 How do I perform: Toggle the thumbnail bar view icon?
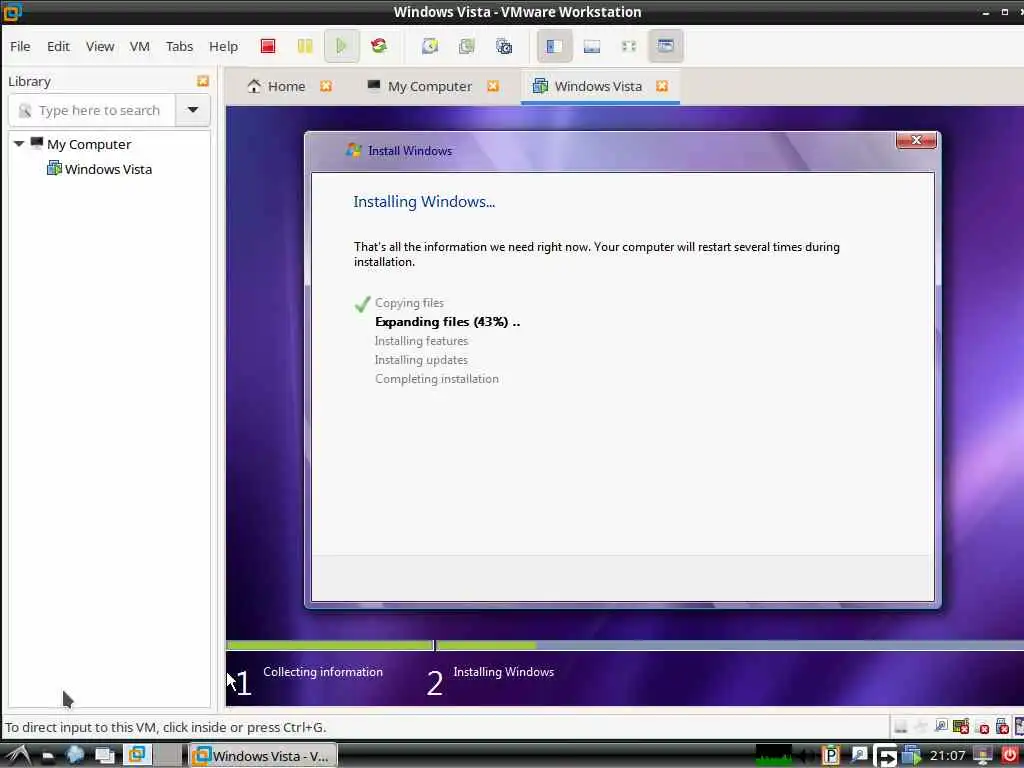tap(592, 46)
